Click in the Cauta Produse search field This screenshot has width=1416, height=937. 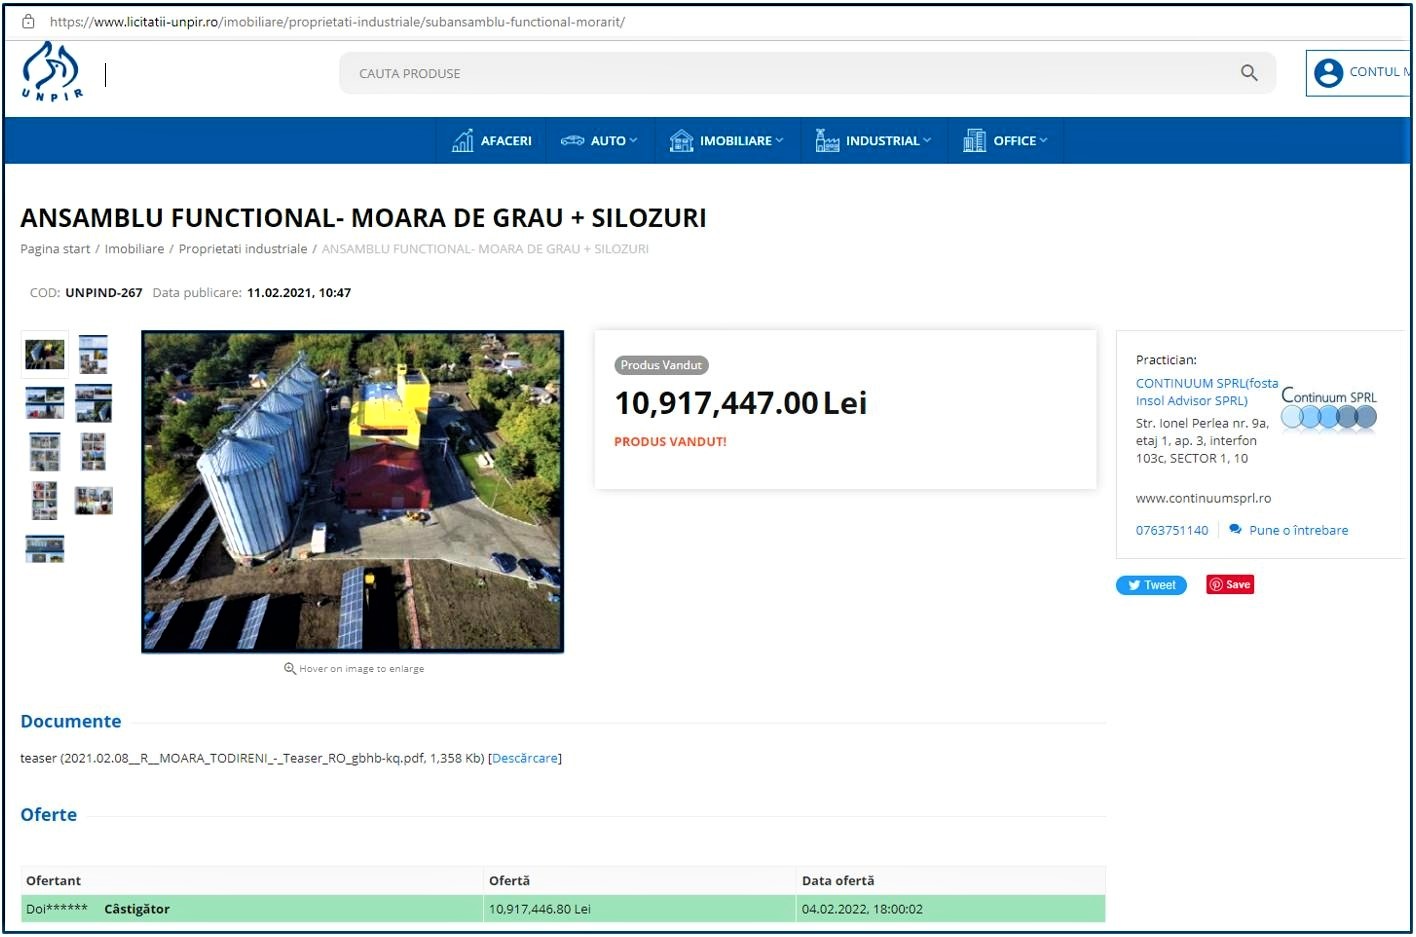coord(780,74)
